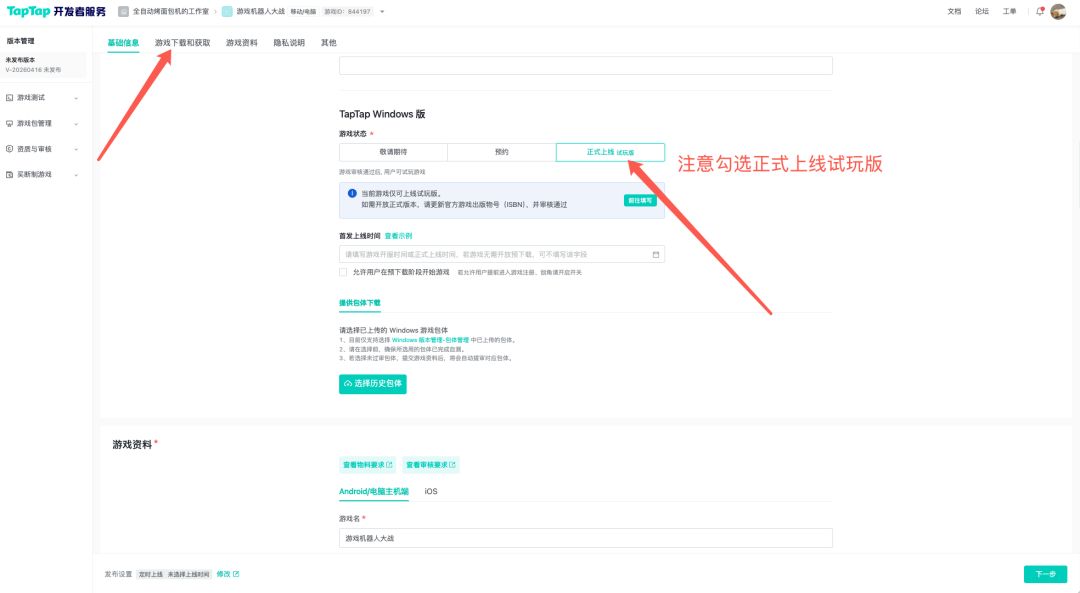Switch to the 游戏资料 tab
This screenshot has width=1080, height=593.
[x=242, y=43]
